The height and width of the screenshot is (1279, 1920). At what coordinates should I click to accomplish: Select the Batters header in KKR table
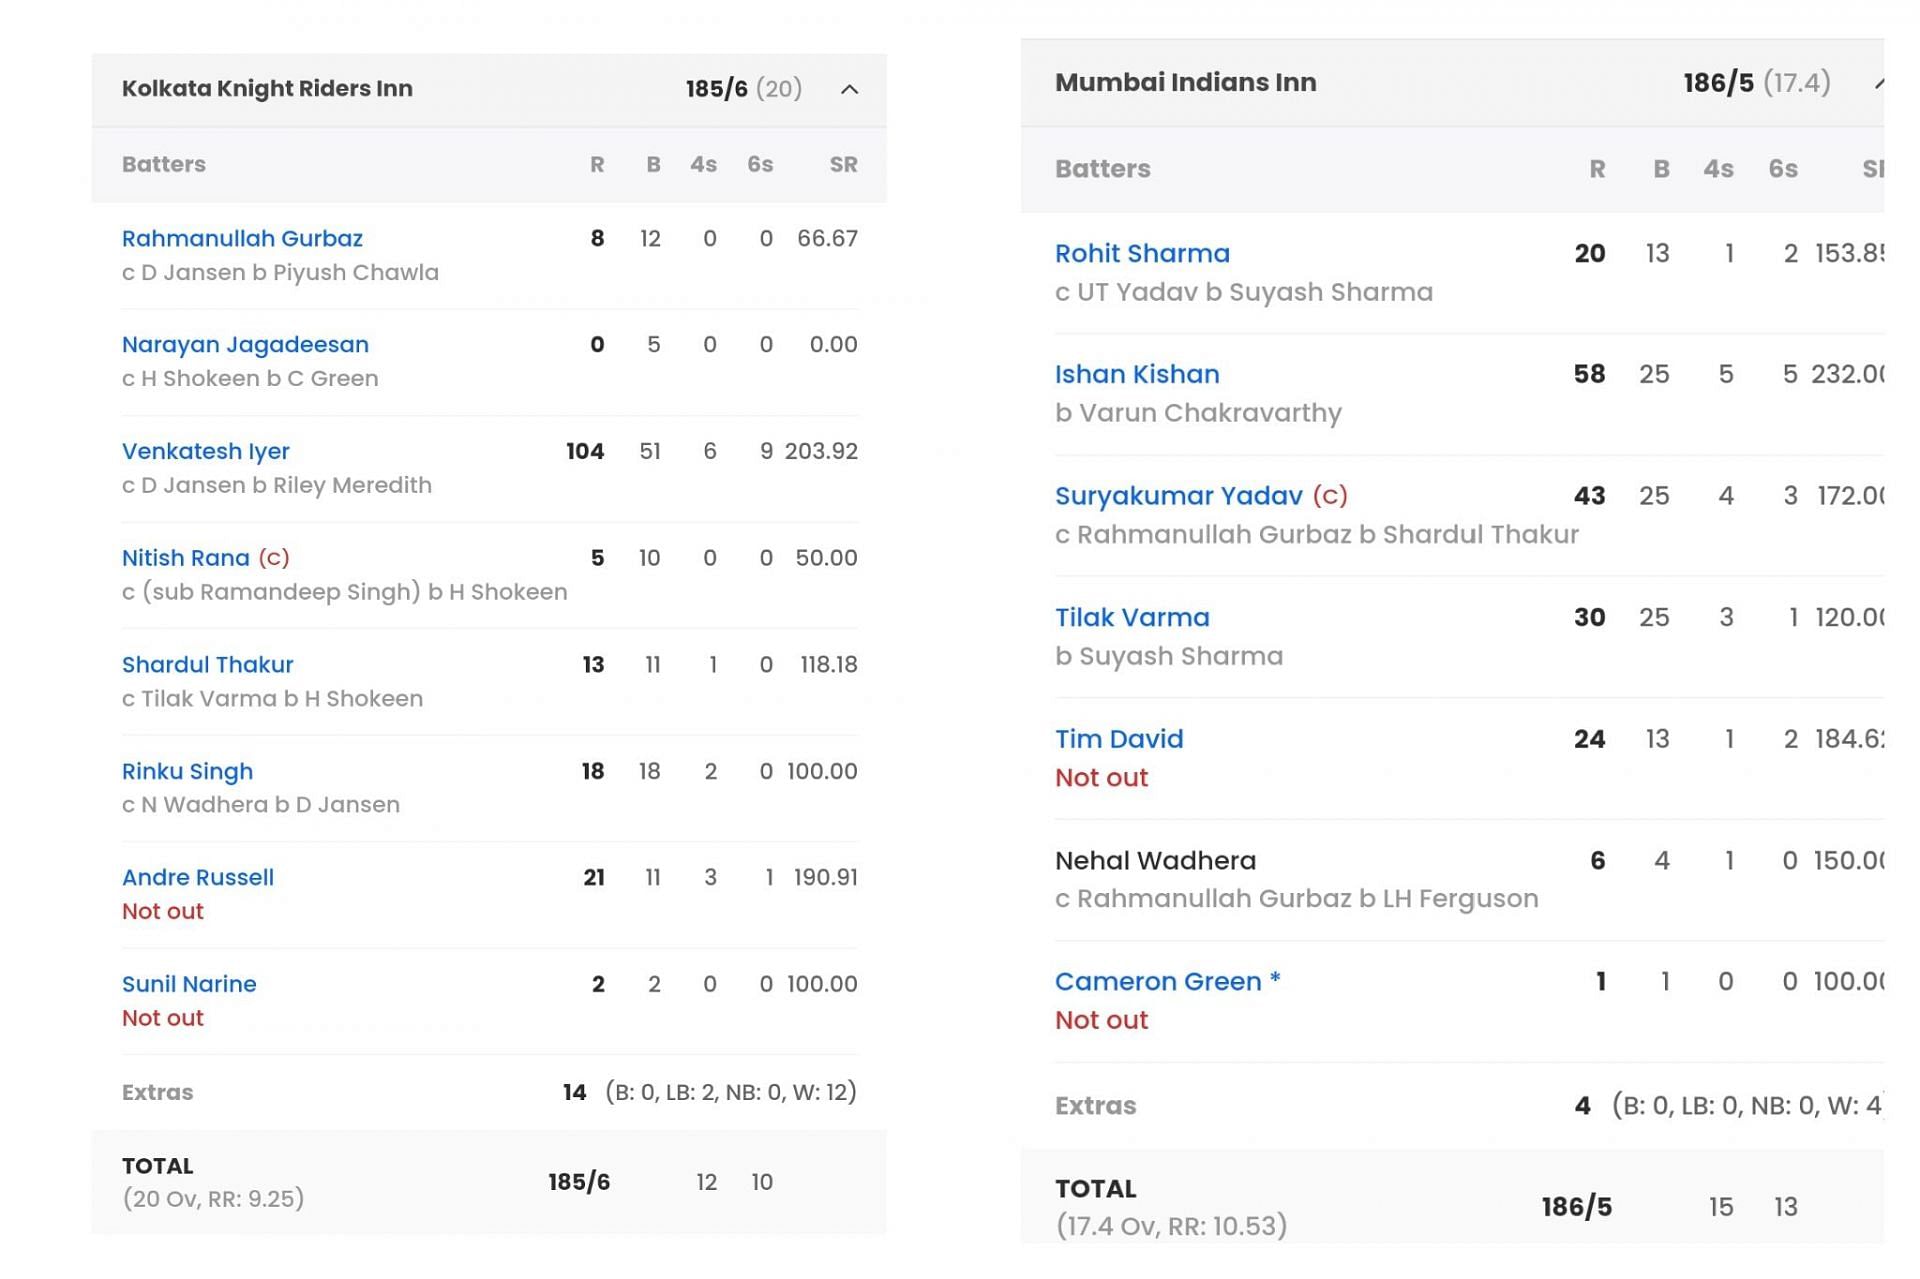164,164
